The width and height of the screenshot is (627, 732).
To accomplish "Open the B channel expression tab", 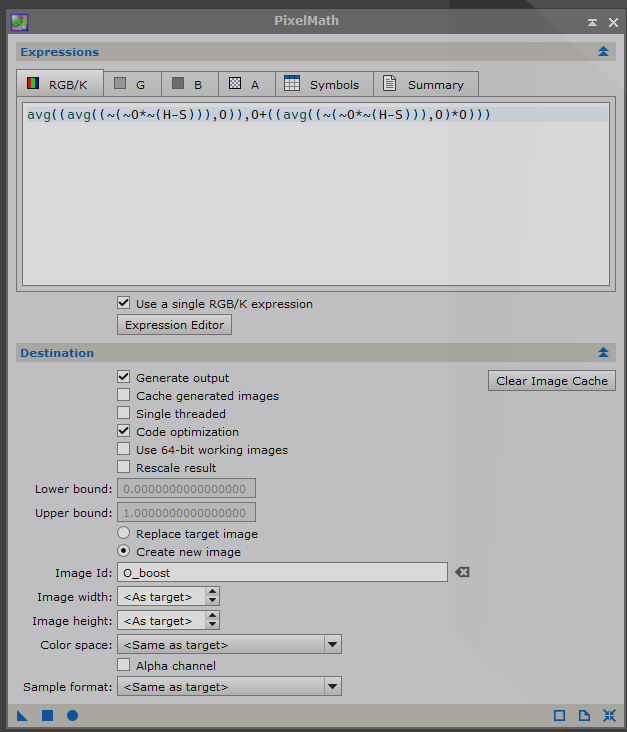I will point(190,84).
